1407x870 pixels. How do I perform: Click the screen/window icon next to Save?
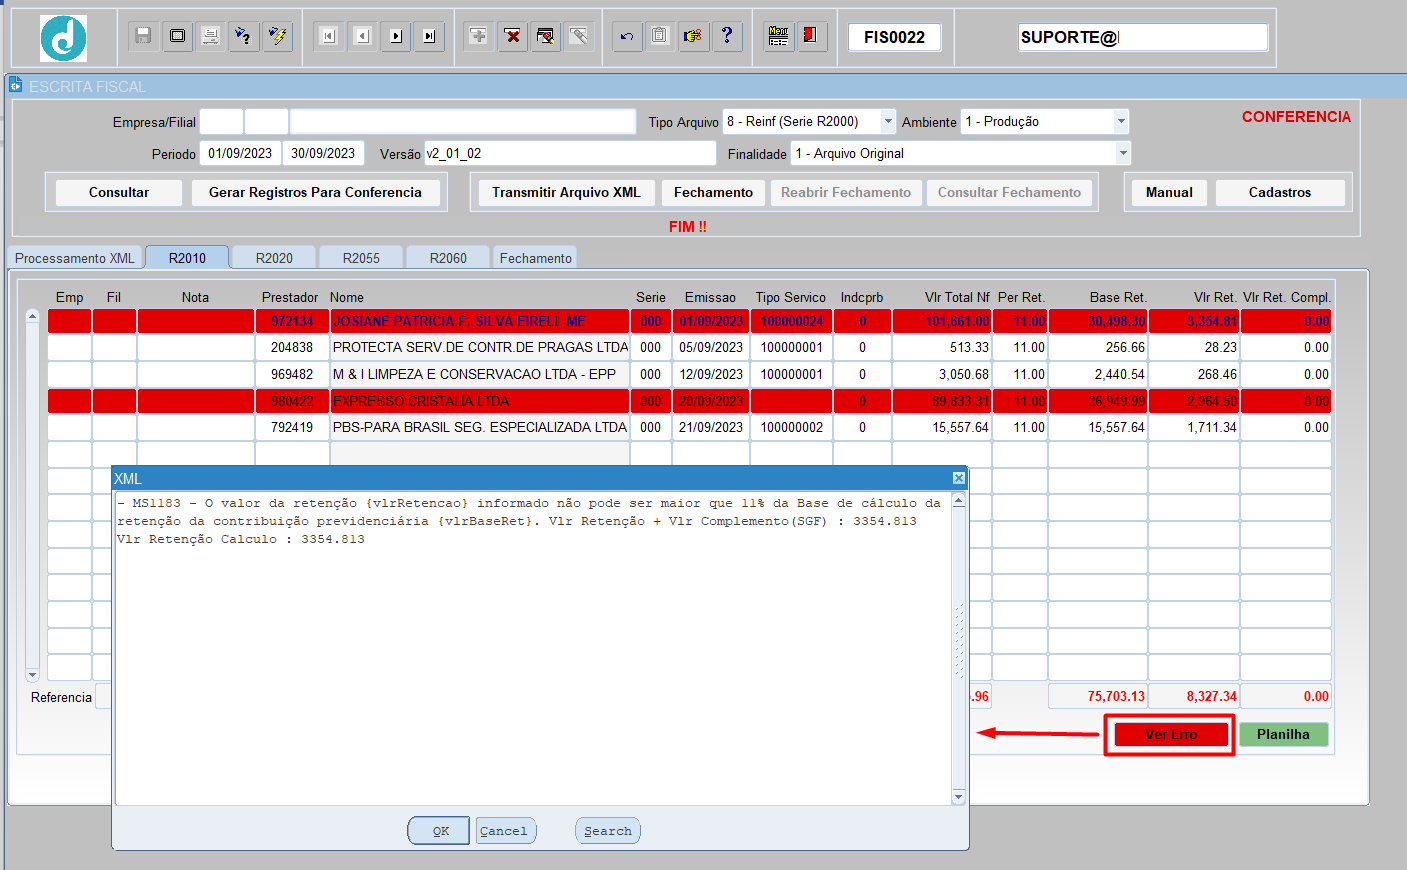(x=177, y=36)
